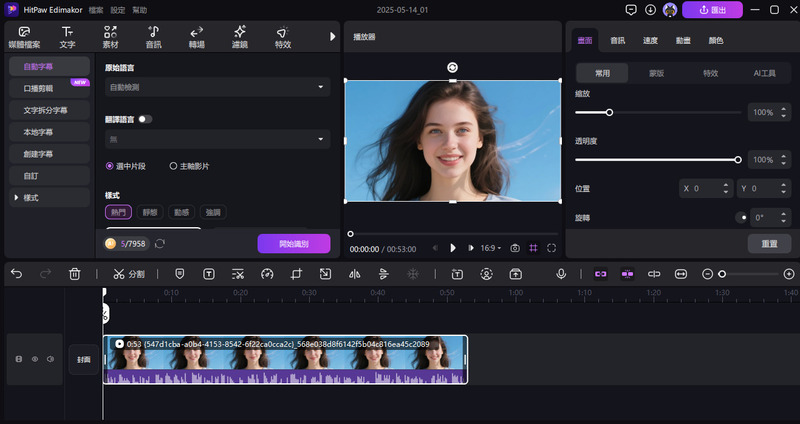The width and height of the screenshot is (800, 424).
Task: Switch to the 速度 speed tab
Action: click(x=650, y=40)
